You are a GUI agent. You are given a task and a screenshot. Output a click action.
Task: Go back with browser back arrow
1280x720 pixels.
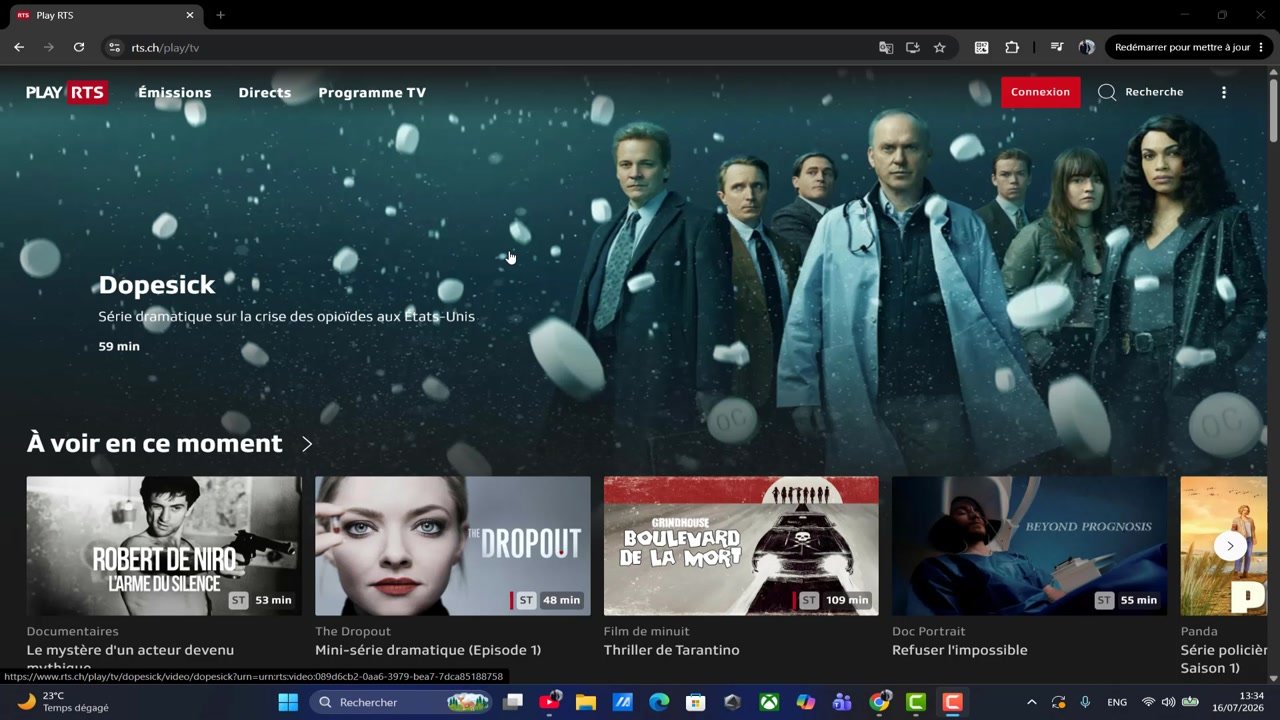(x=19, y=47)
